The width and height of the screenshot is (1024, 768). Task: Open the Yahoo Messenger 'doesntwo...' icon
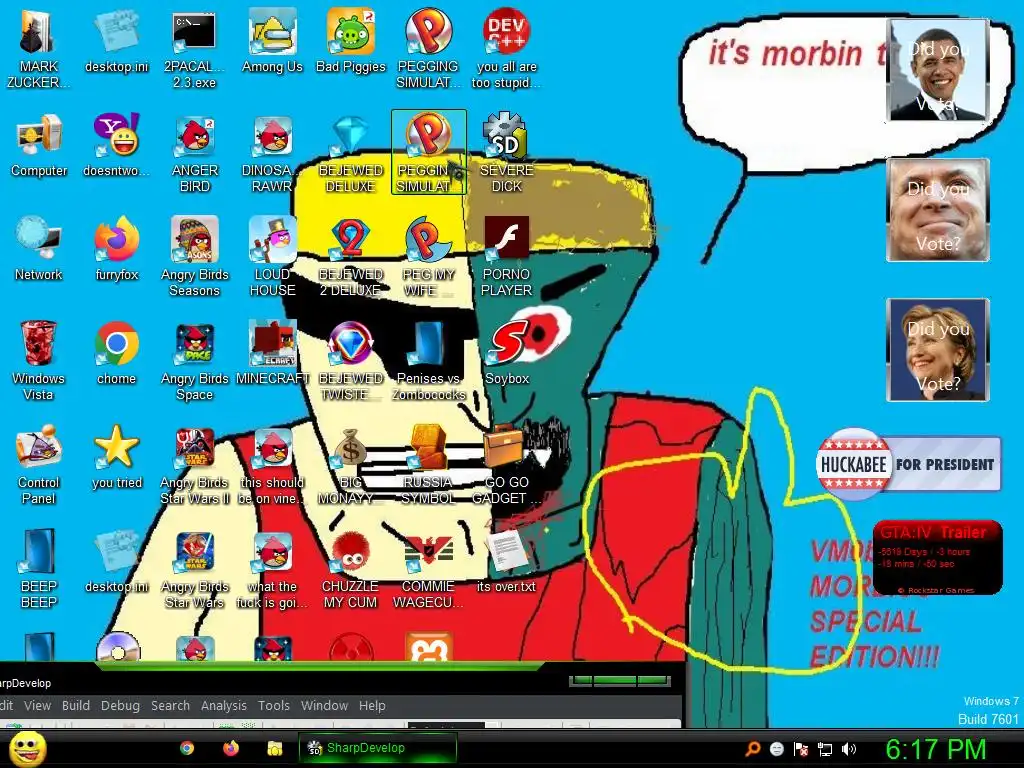coord(116,146)
